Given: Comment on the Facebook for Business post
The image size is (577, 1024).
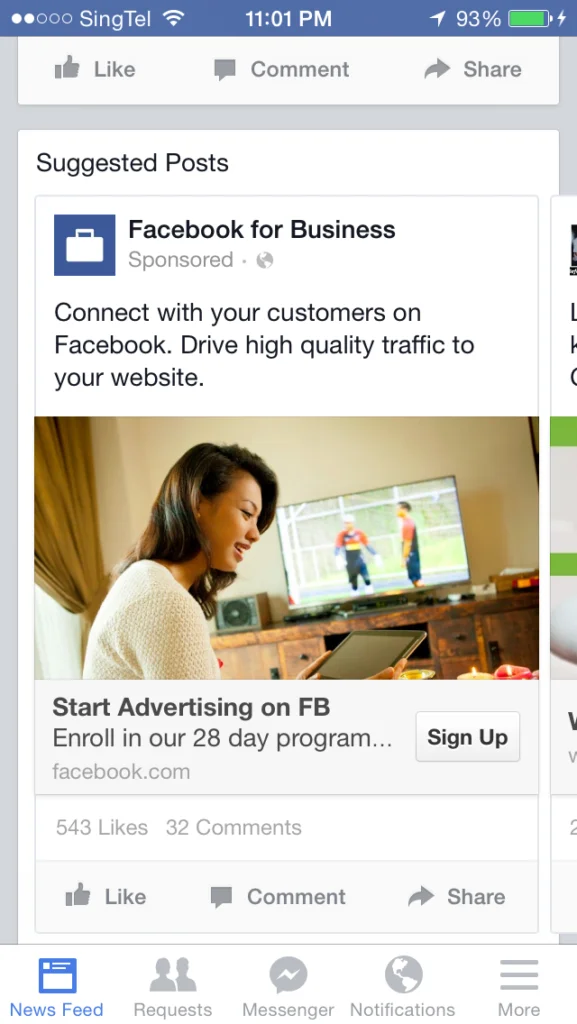Looking at the screenshot, I should click(x=278, y=897).
